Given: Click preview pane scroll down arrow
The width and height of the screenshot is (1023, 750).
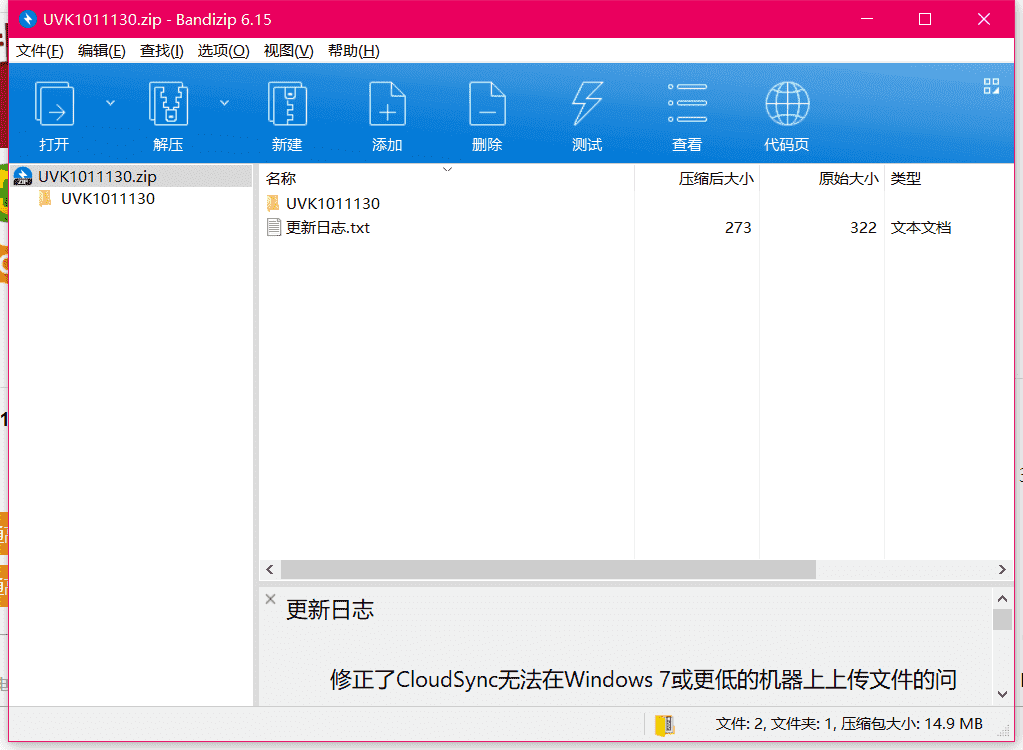Looking at the screenshot, I should tap(1002, 695).
